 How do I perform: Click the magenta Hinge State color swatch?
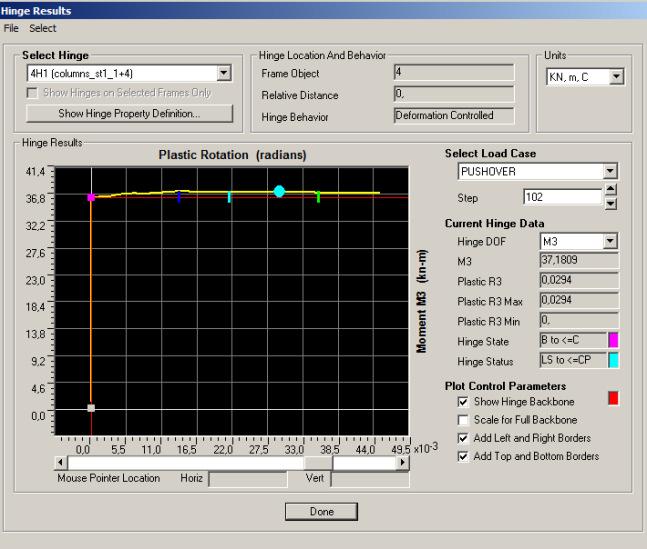tap(614, 340)
